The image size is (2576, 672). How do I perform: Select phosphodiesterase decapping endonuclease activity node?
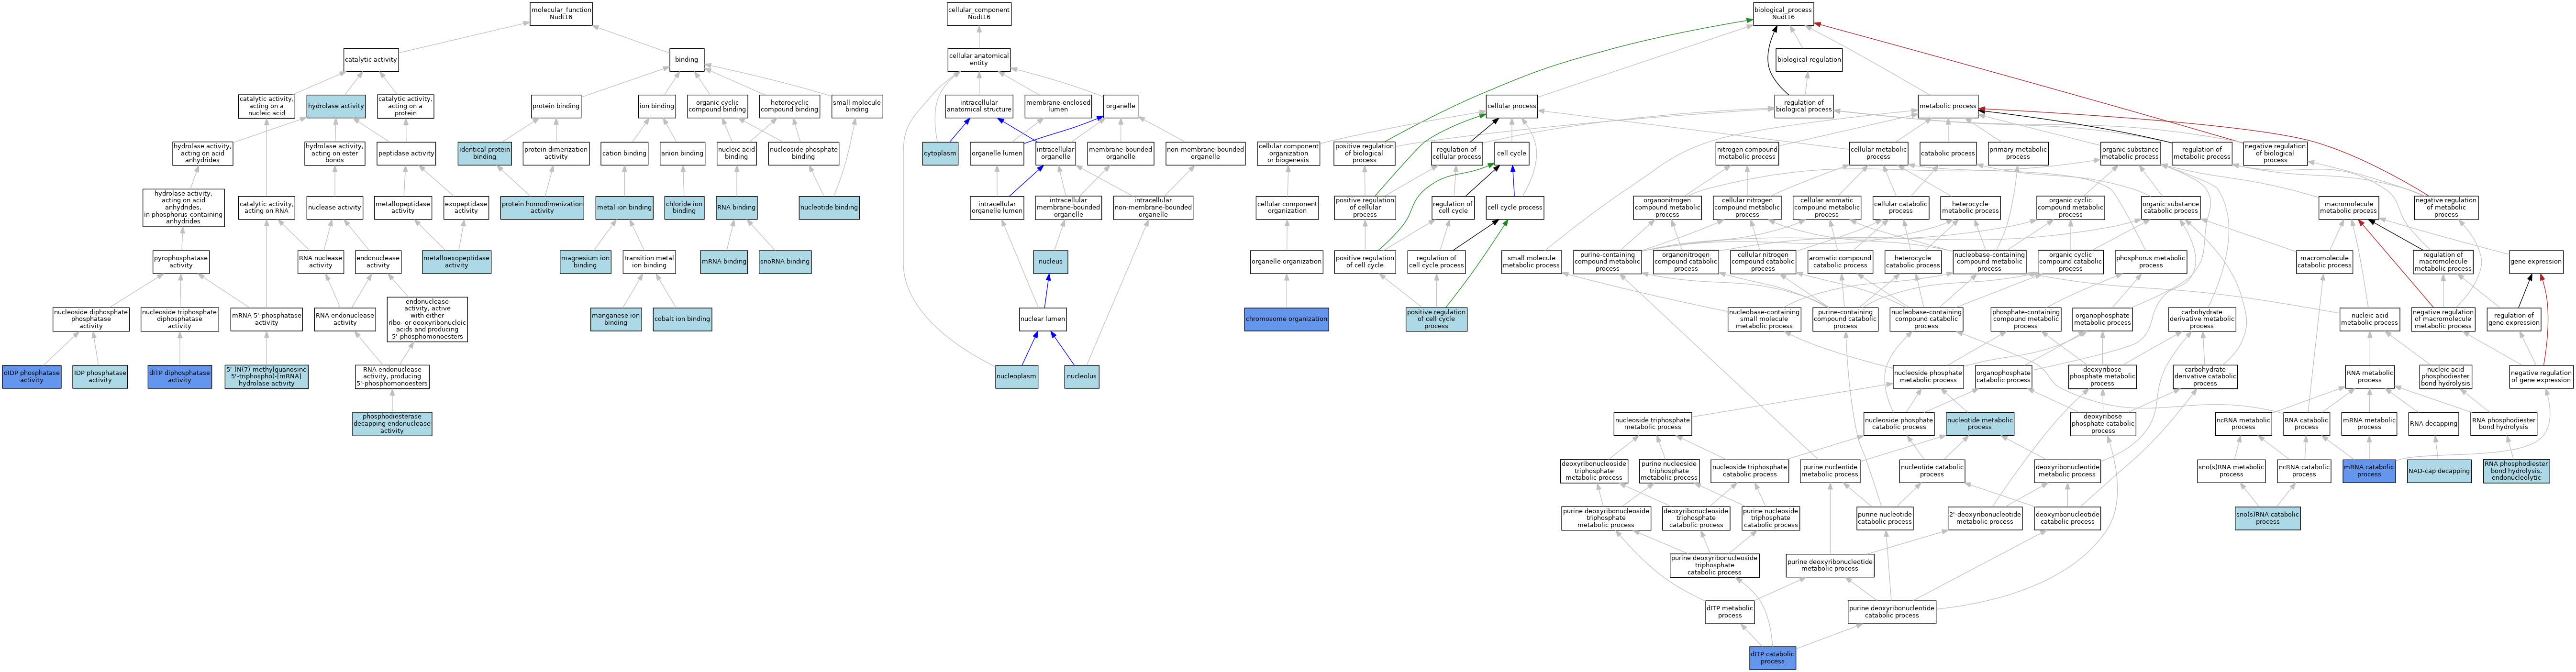point(392,424)
